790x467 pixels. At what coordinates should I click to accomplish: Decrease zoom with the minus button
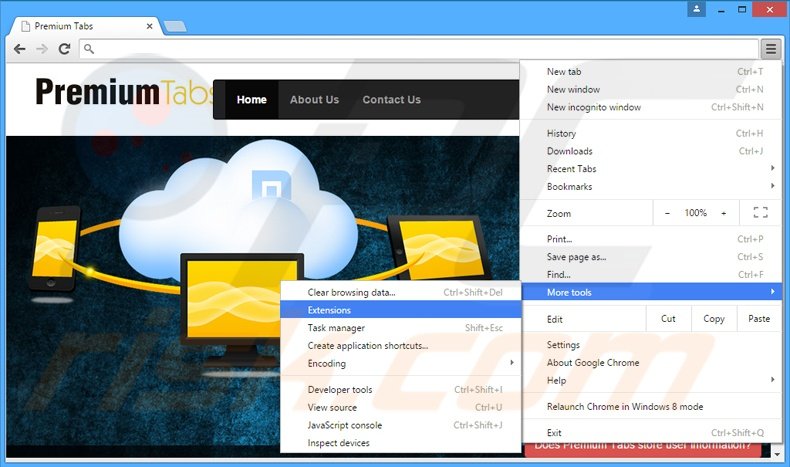(x=667, y=213)
